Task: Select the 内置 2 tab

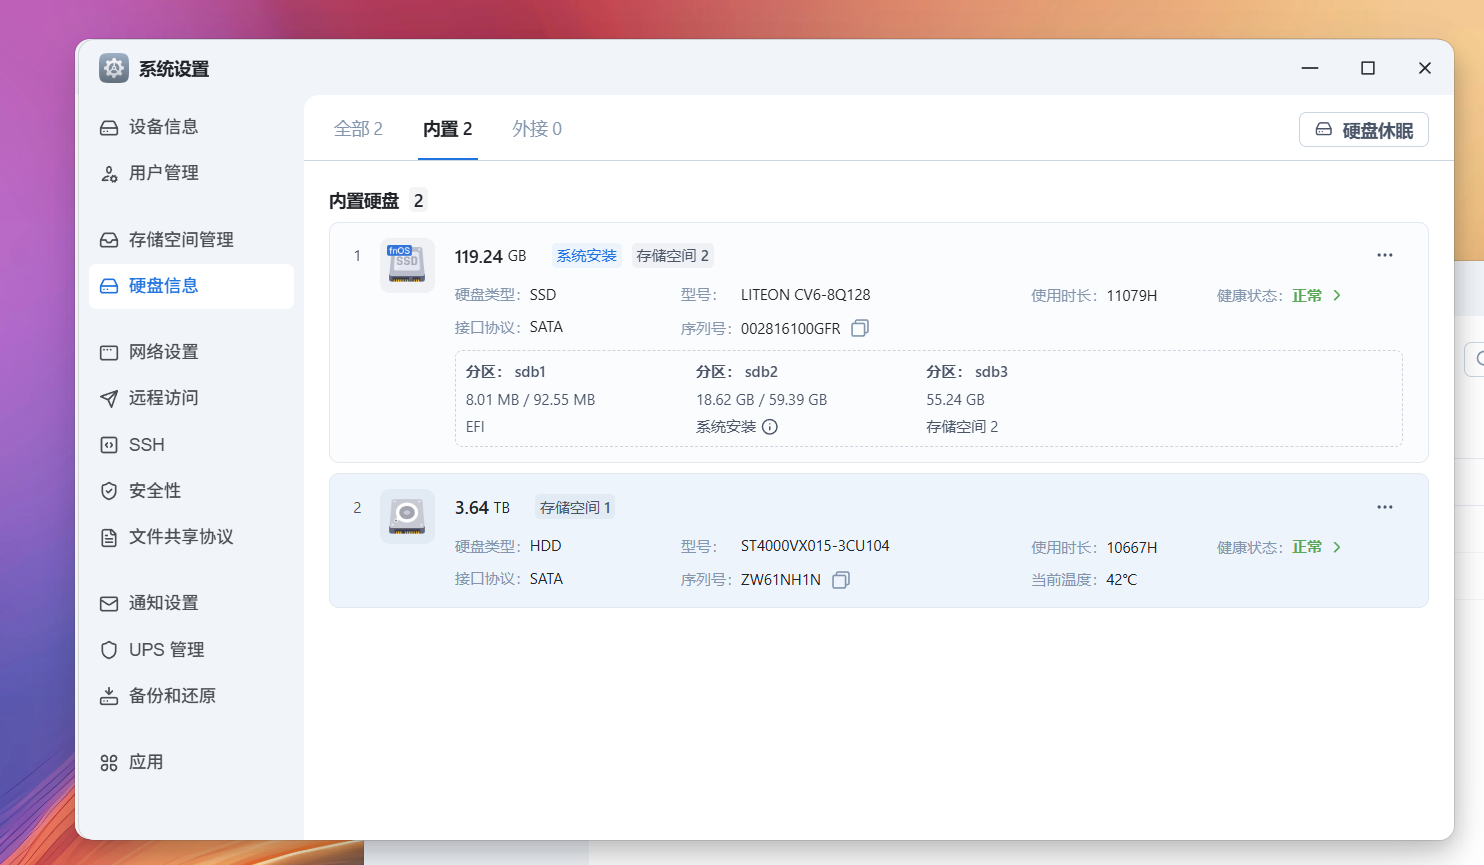Action: click(x=447, y=129)
